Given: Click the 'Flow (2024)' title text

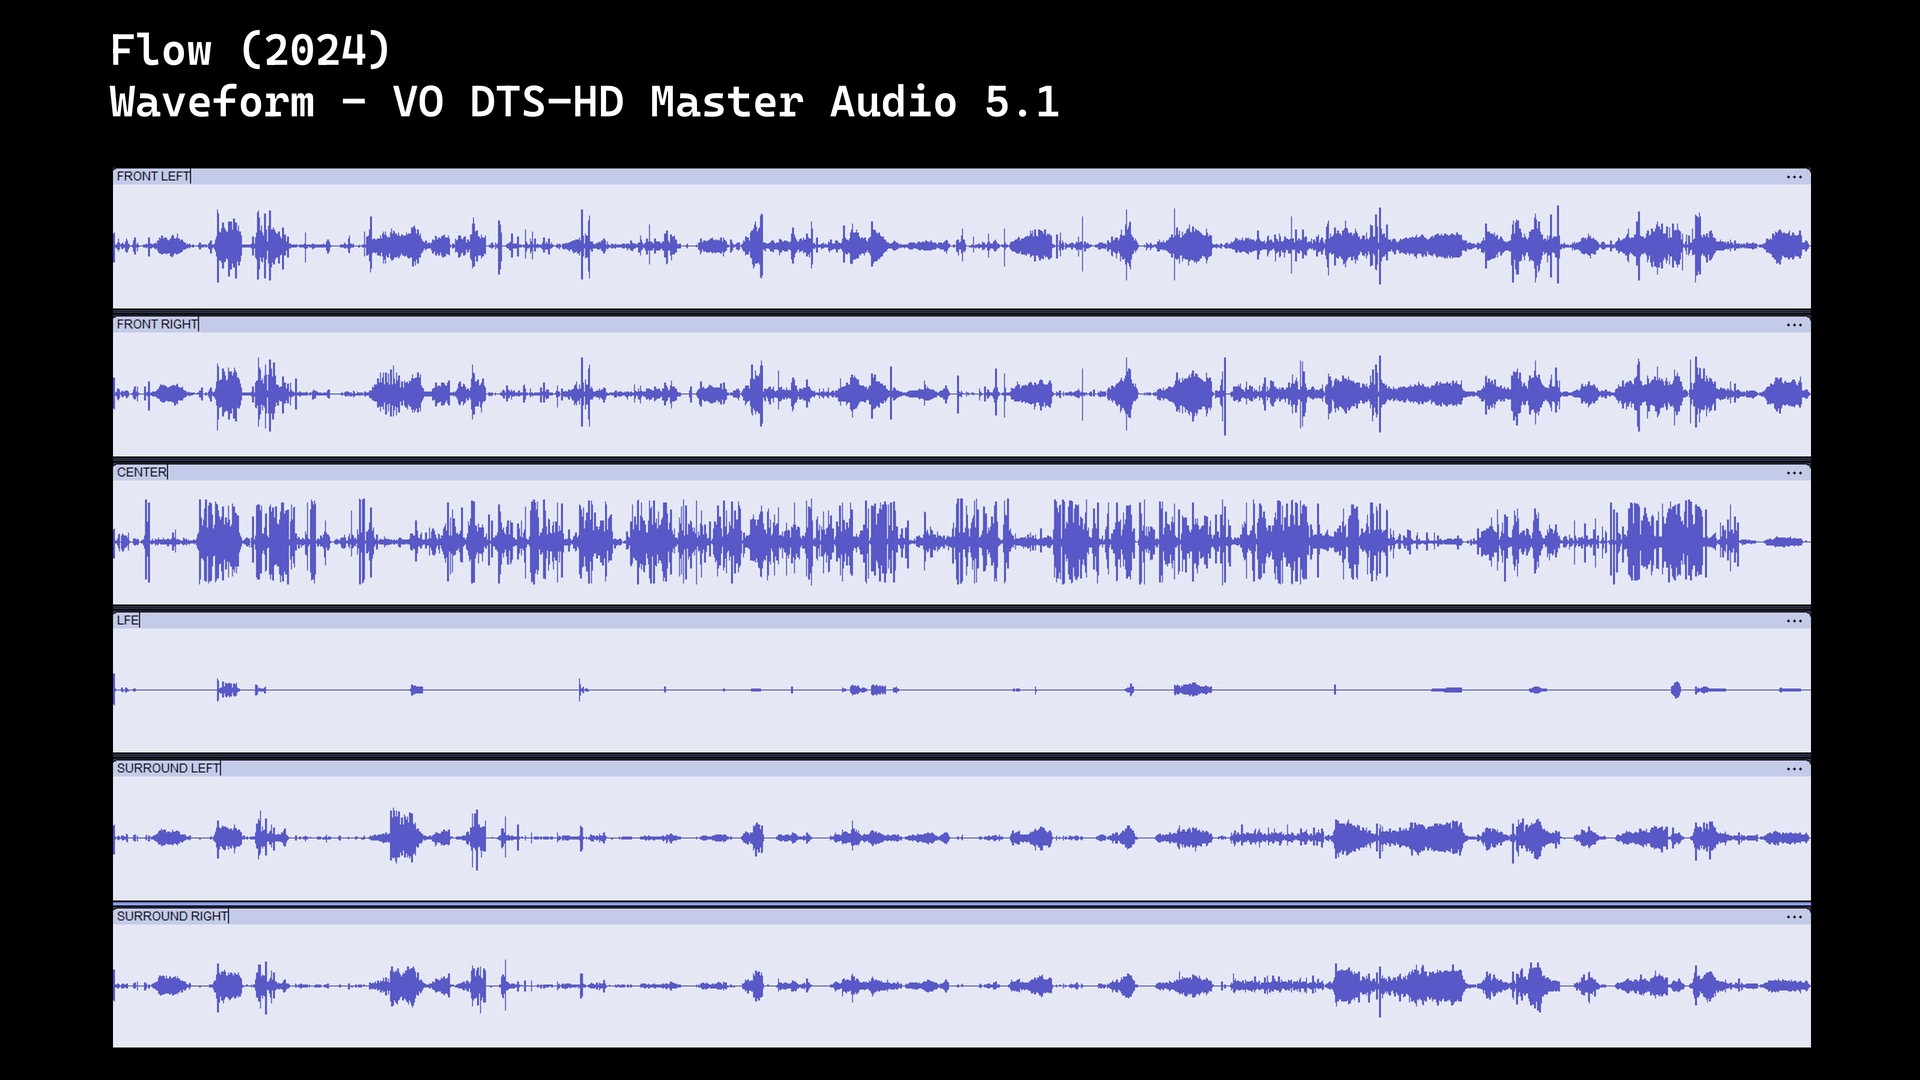Looking at the screenshot, I should tap(250, 50).
